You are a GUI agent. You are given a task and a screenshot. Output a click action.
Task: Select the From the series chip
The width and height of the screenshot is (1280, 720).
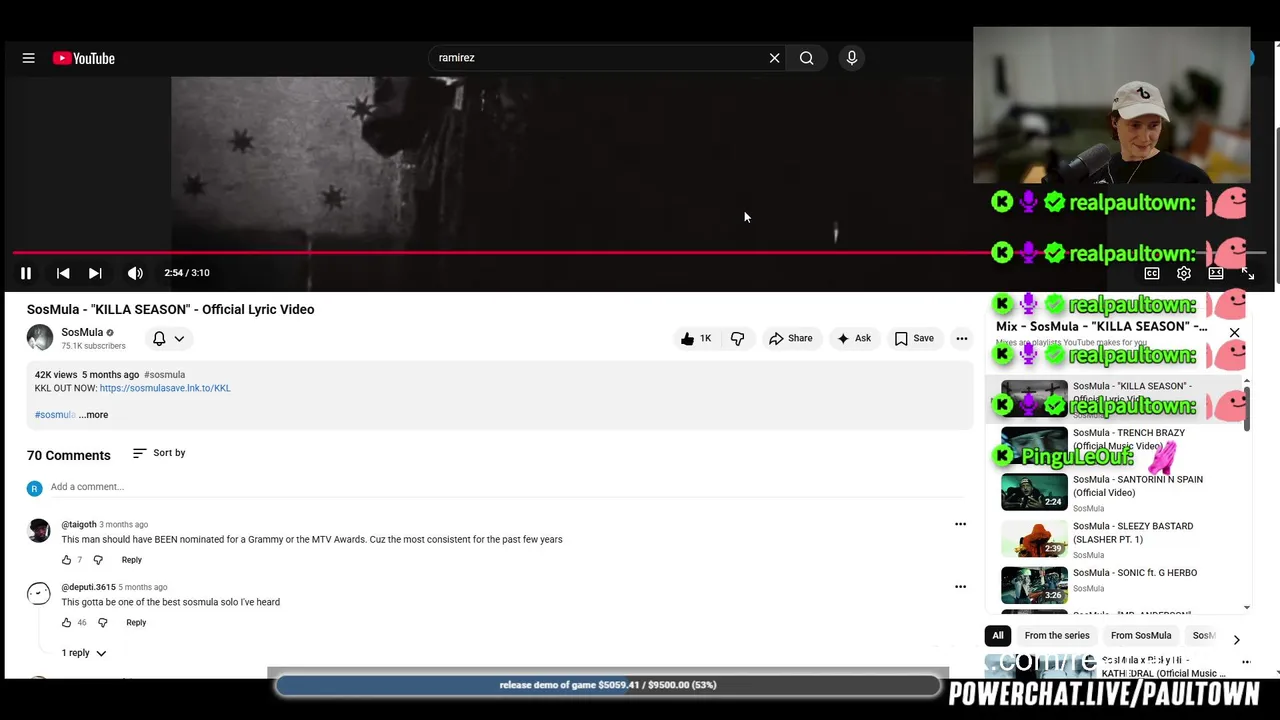point(1057,636)
